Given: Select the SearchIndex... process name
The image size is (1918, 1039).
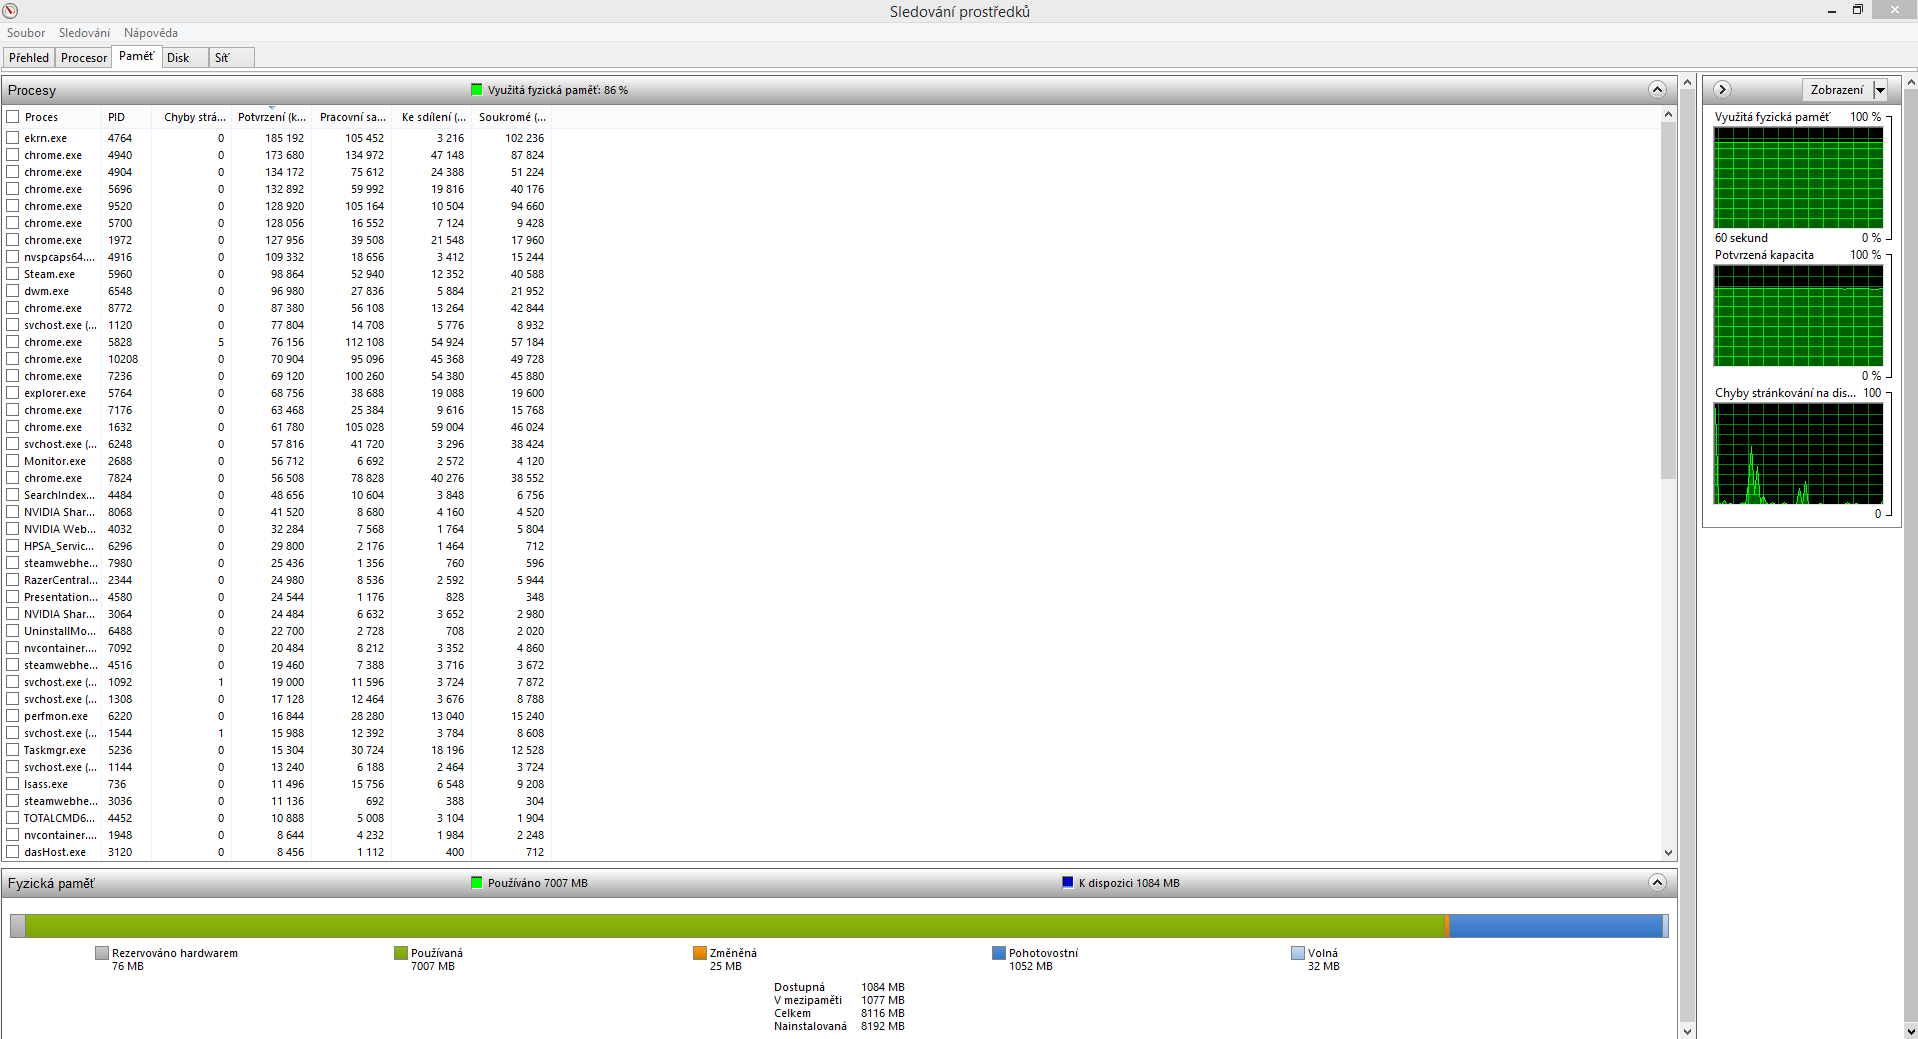Looking at the screenshot, I should click(60, 495).
